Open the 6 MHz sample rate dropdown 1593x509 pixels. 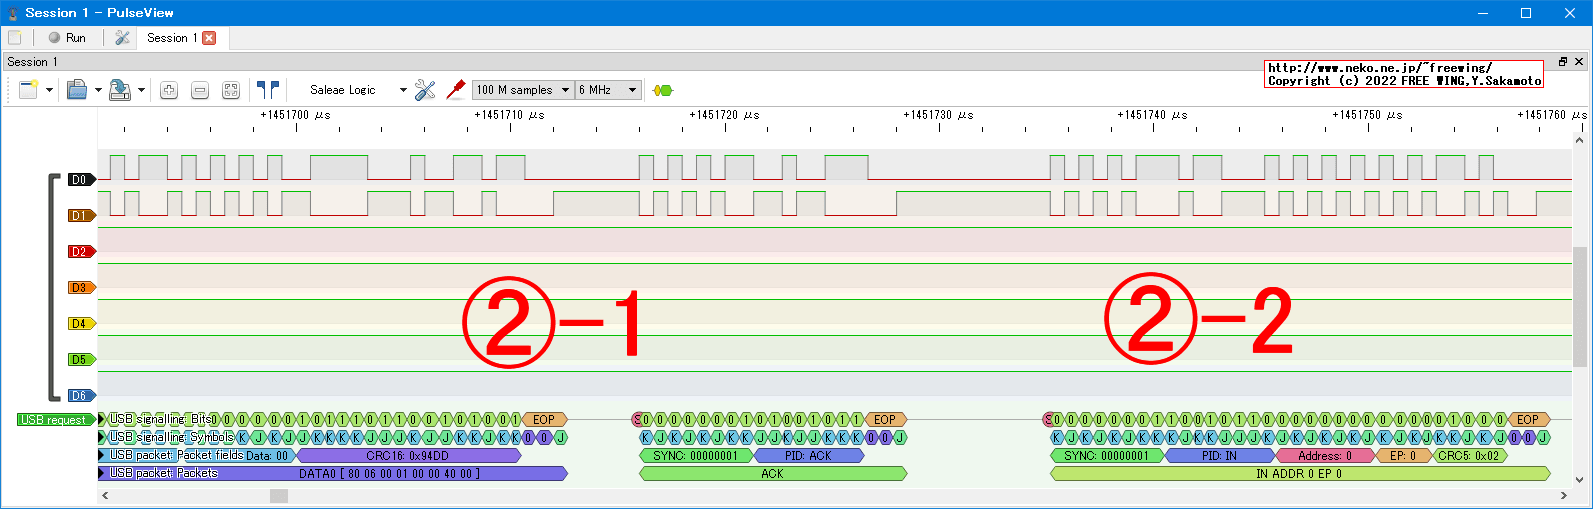(x=607, y=90)
